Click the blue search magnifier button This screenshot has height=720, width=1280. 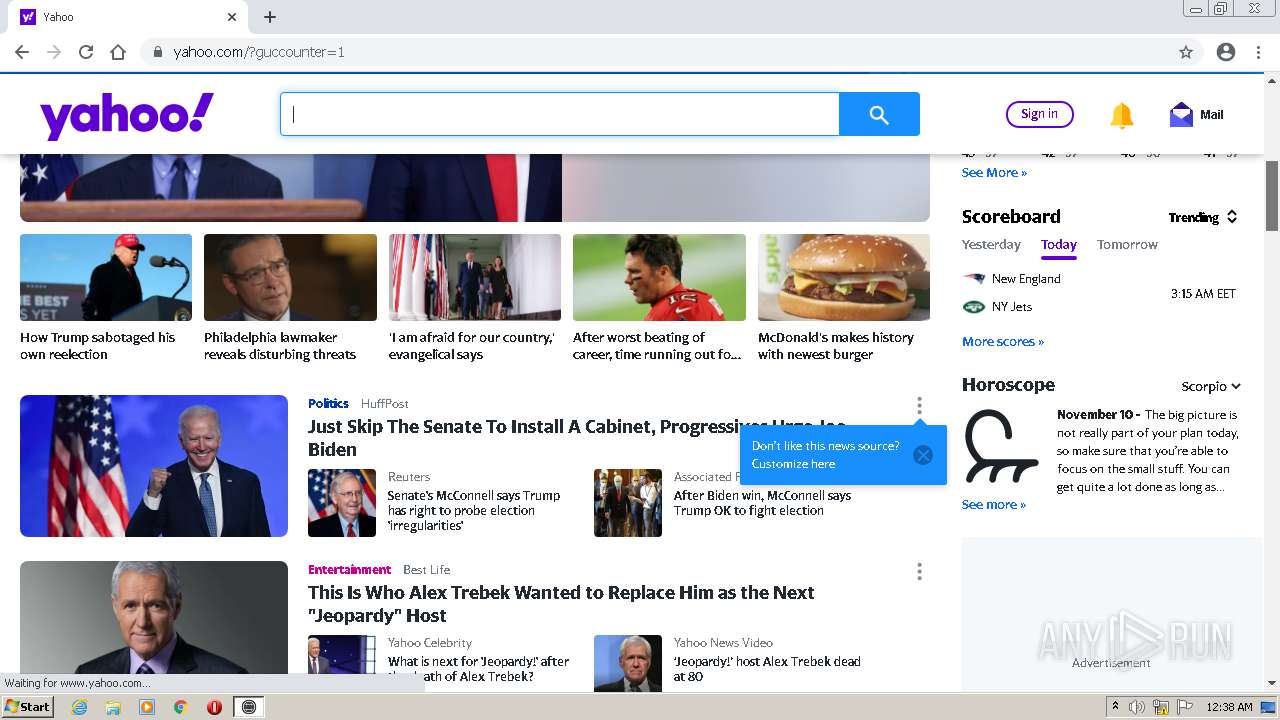[x=879, y=115]
